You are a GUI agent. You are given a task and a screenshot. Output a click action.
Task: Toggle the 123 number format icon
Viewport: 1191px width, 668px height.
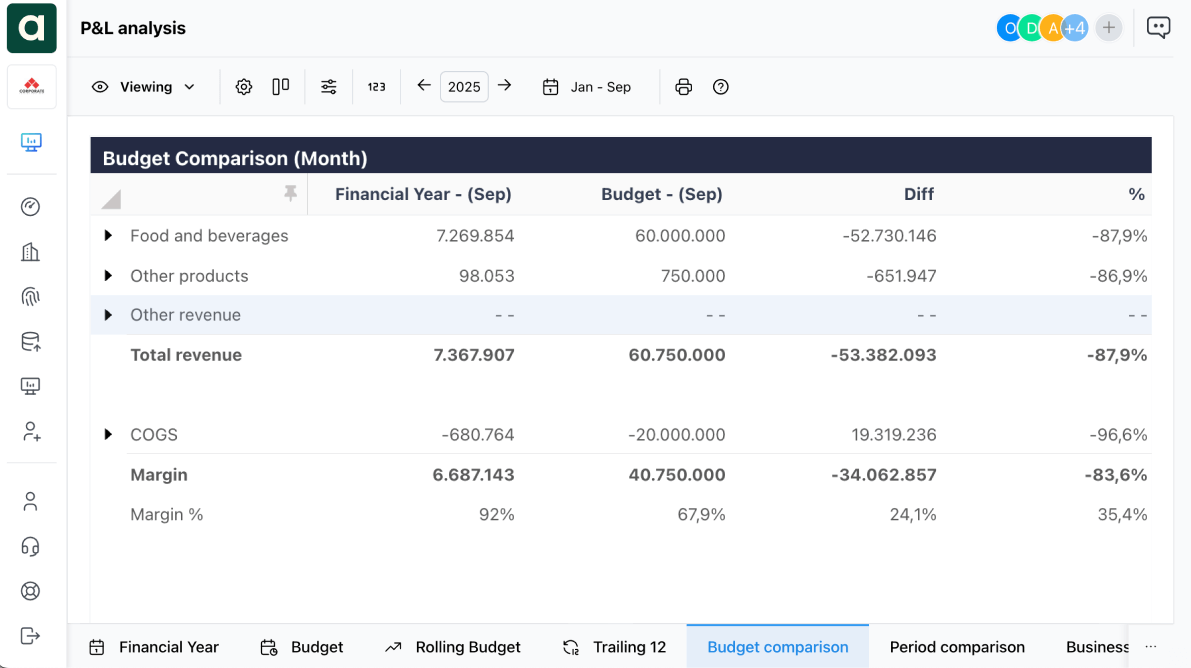click(x=376, y=87)
